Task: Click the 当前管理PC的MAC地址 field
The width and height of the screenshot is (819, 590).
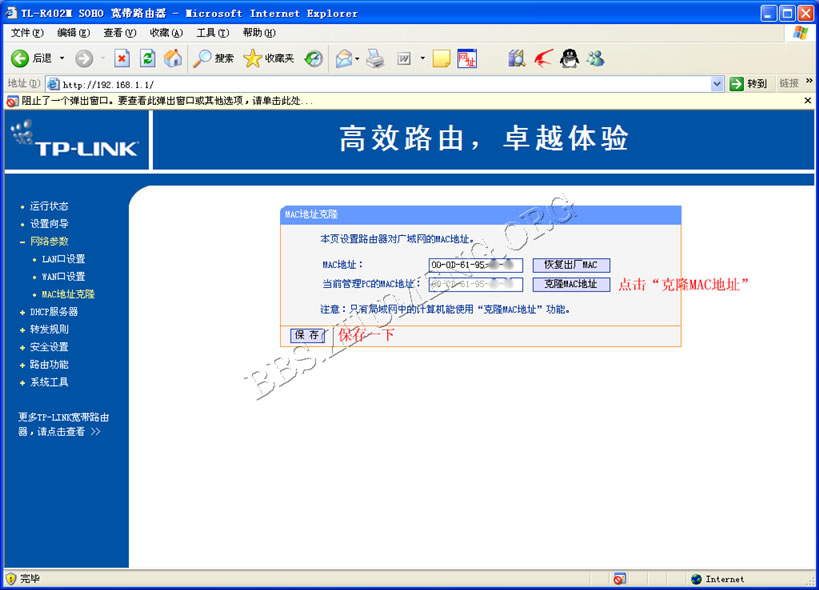Action: 475,284
